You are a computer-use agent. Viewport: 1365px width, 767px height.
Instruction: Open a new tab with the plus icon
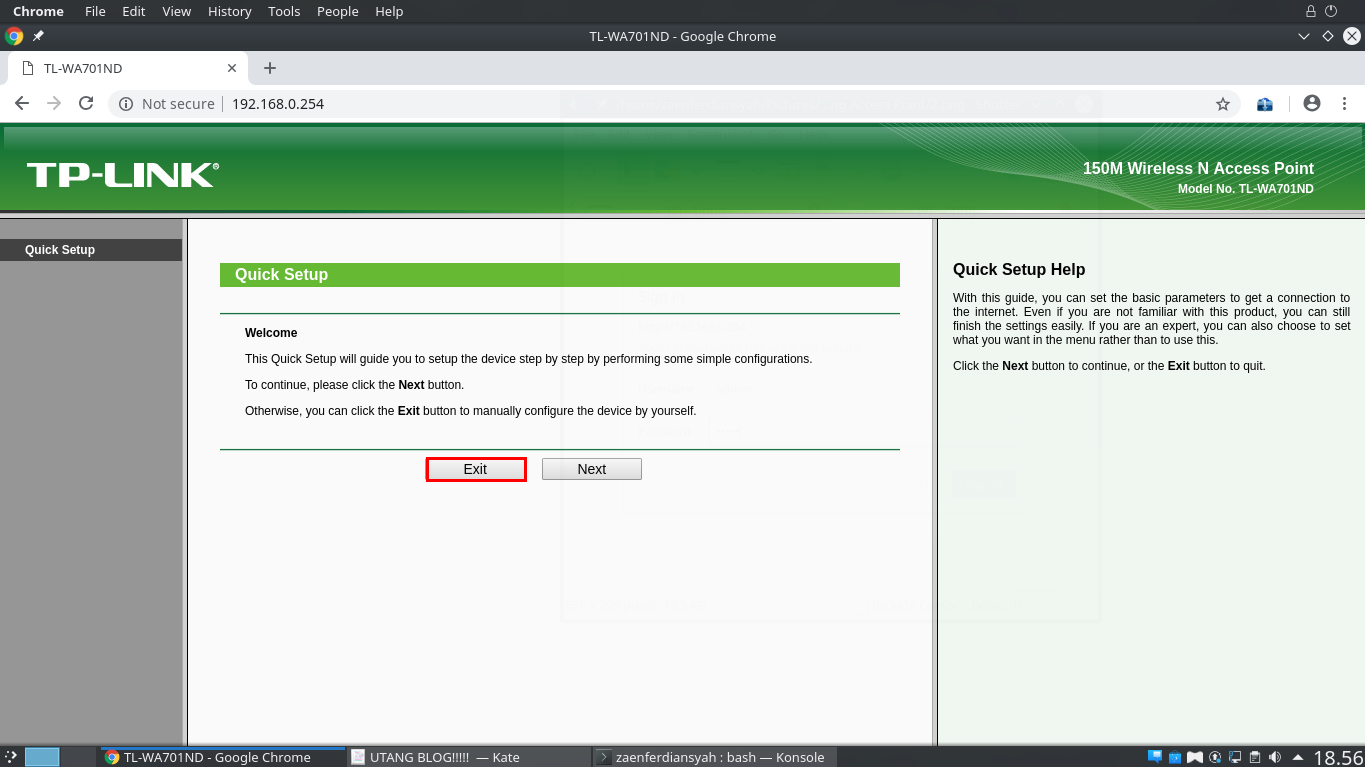[x=269, y=68]
